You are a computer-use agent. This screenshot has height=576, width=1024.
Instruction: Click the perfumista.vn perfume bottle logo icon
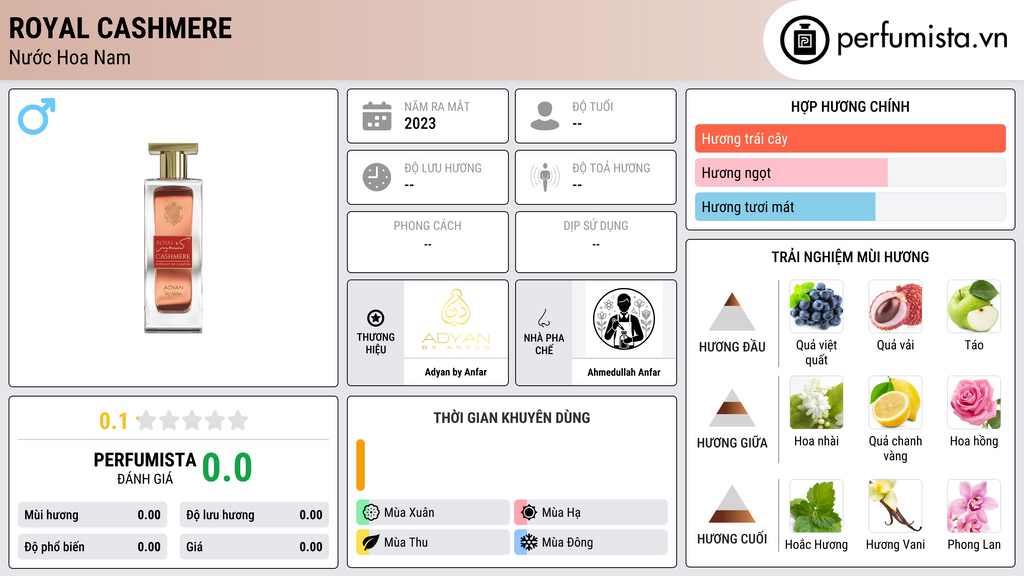[805, 40]
